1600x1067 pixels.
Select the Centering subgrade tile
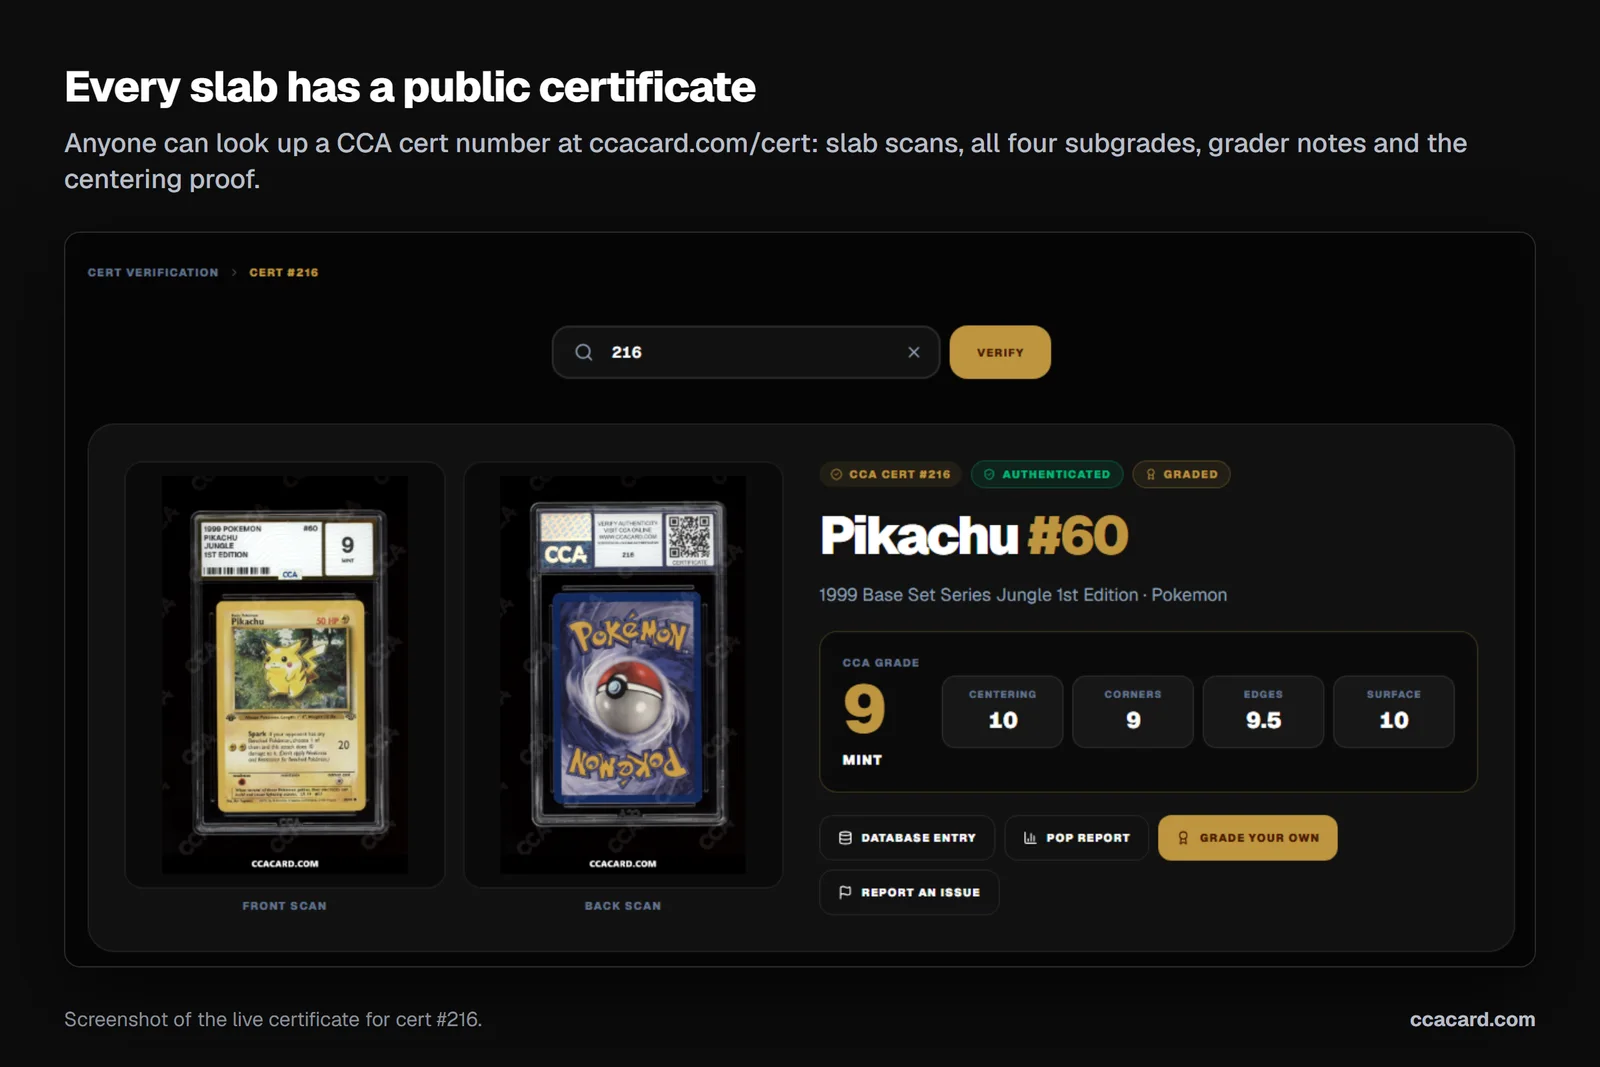[x=1002, y=711]
